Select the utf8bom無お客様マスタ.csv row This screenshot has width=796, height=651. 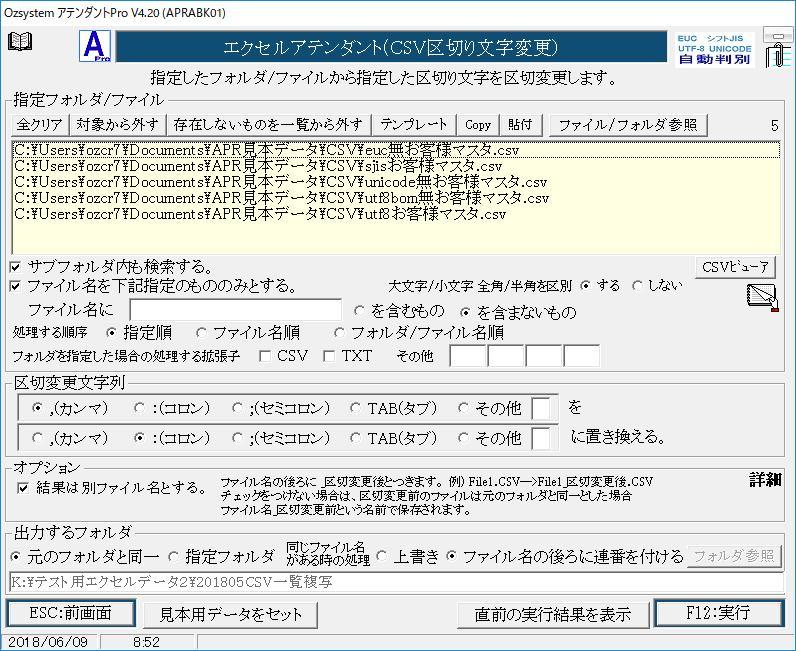click(x=395, y=198)
